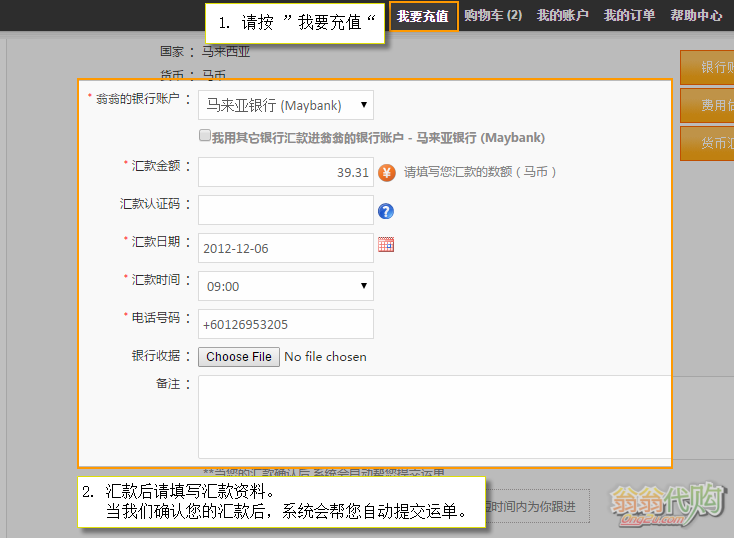Open 购物车 (2) in the top menu

(493, 15)
